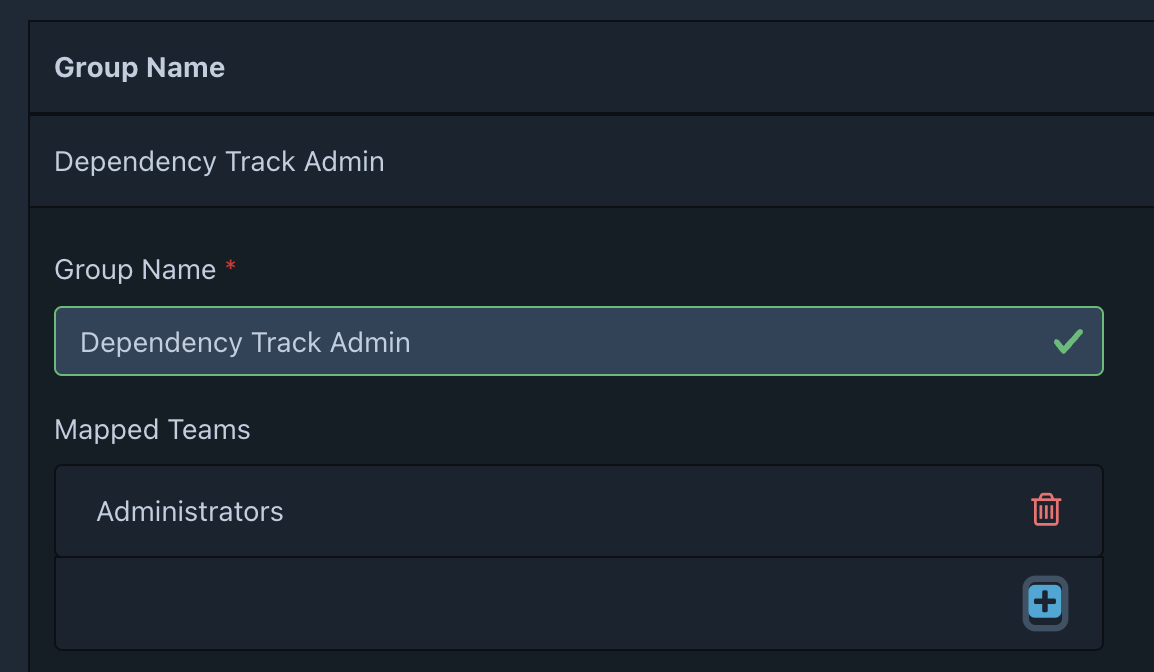This screenshot has width=1154, height=672.
Task: Add a mapped team with plus icon
Action: tap(1045, 602)
